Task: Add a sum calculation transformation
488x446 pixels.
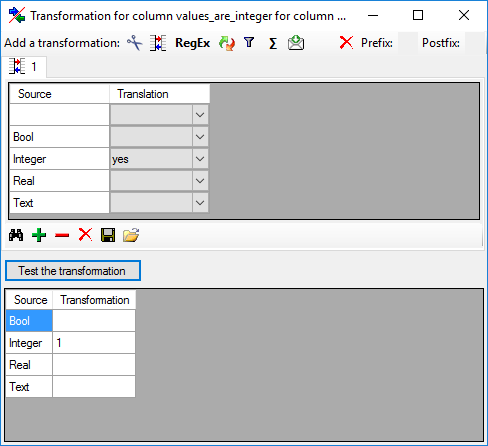Action: coord(273,43)
